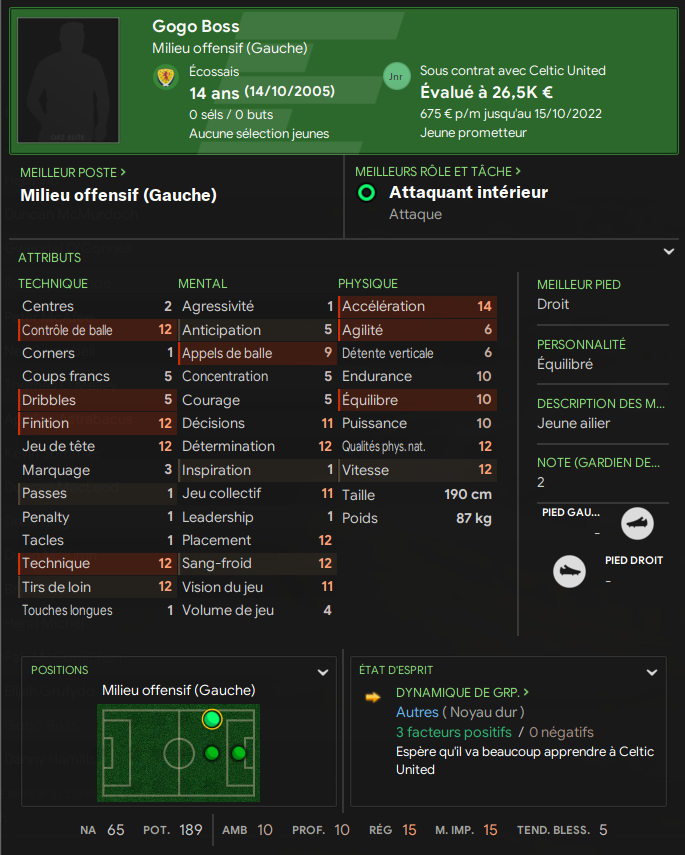Viewport: 685px width, 855px height.
Task: Click the right foot boot icon
Action: (x=569, y=571)
